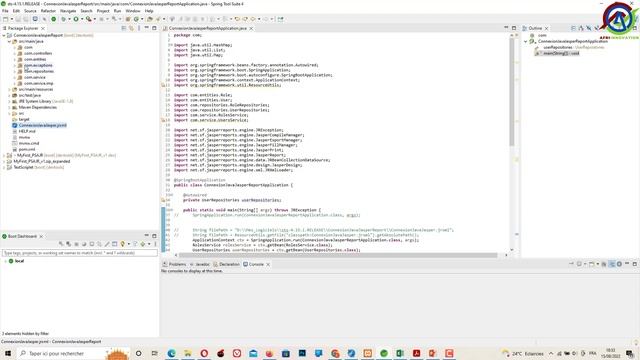Collapse the ConnexionJavaJasperReport project node

coord(4,36)
